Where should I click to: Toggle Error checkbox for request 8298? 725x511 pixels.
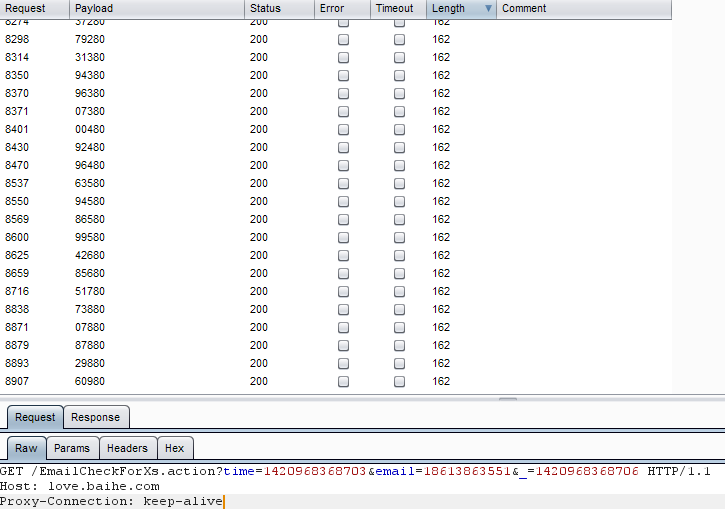343,40
